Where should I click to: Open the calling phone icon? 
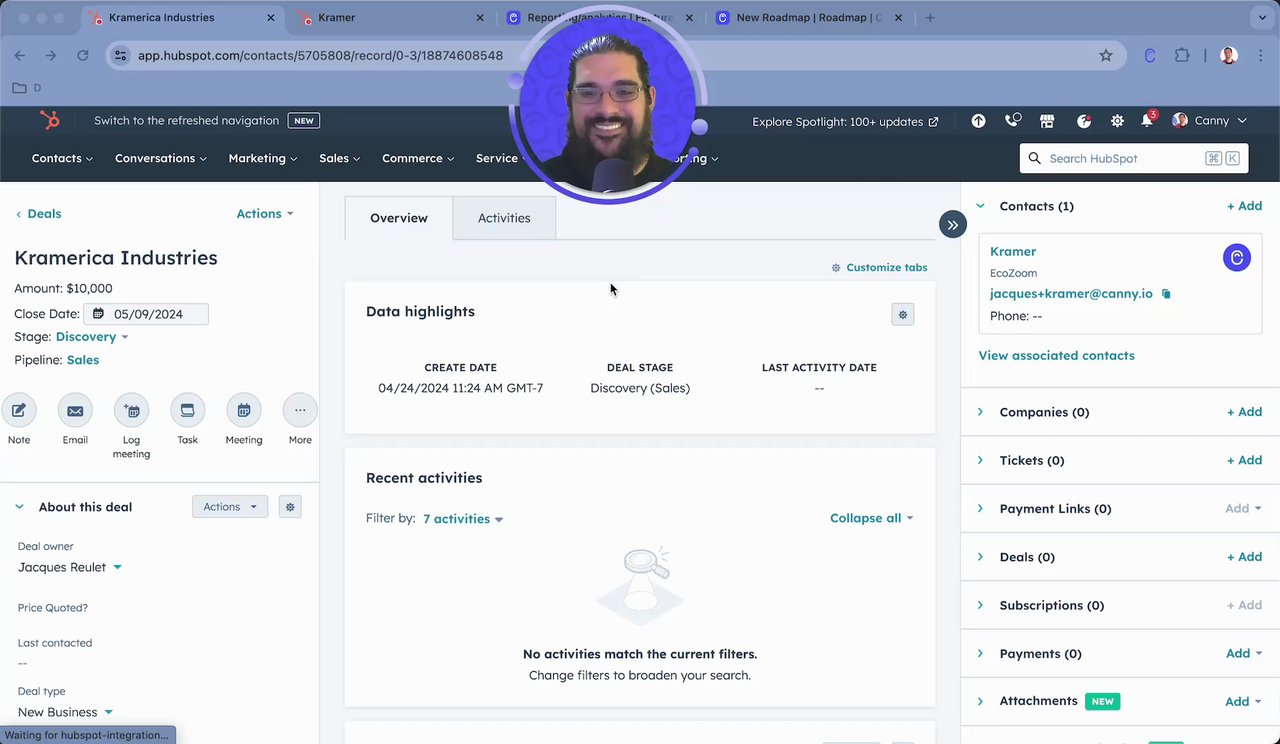1013,121
